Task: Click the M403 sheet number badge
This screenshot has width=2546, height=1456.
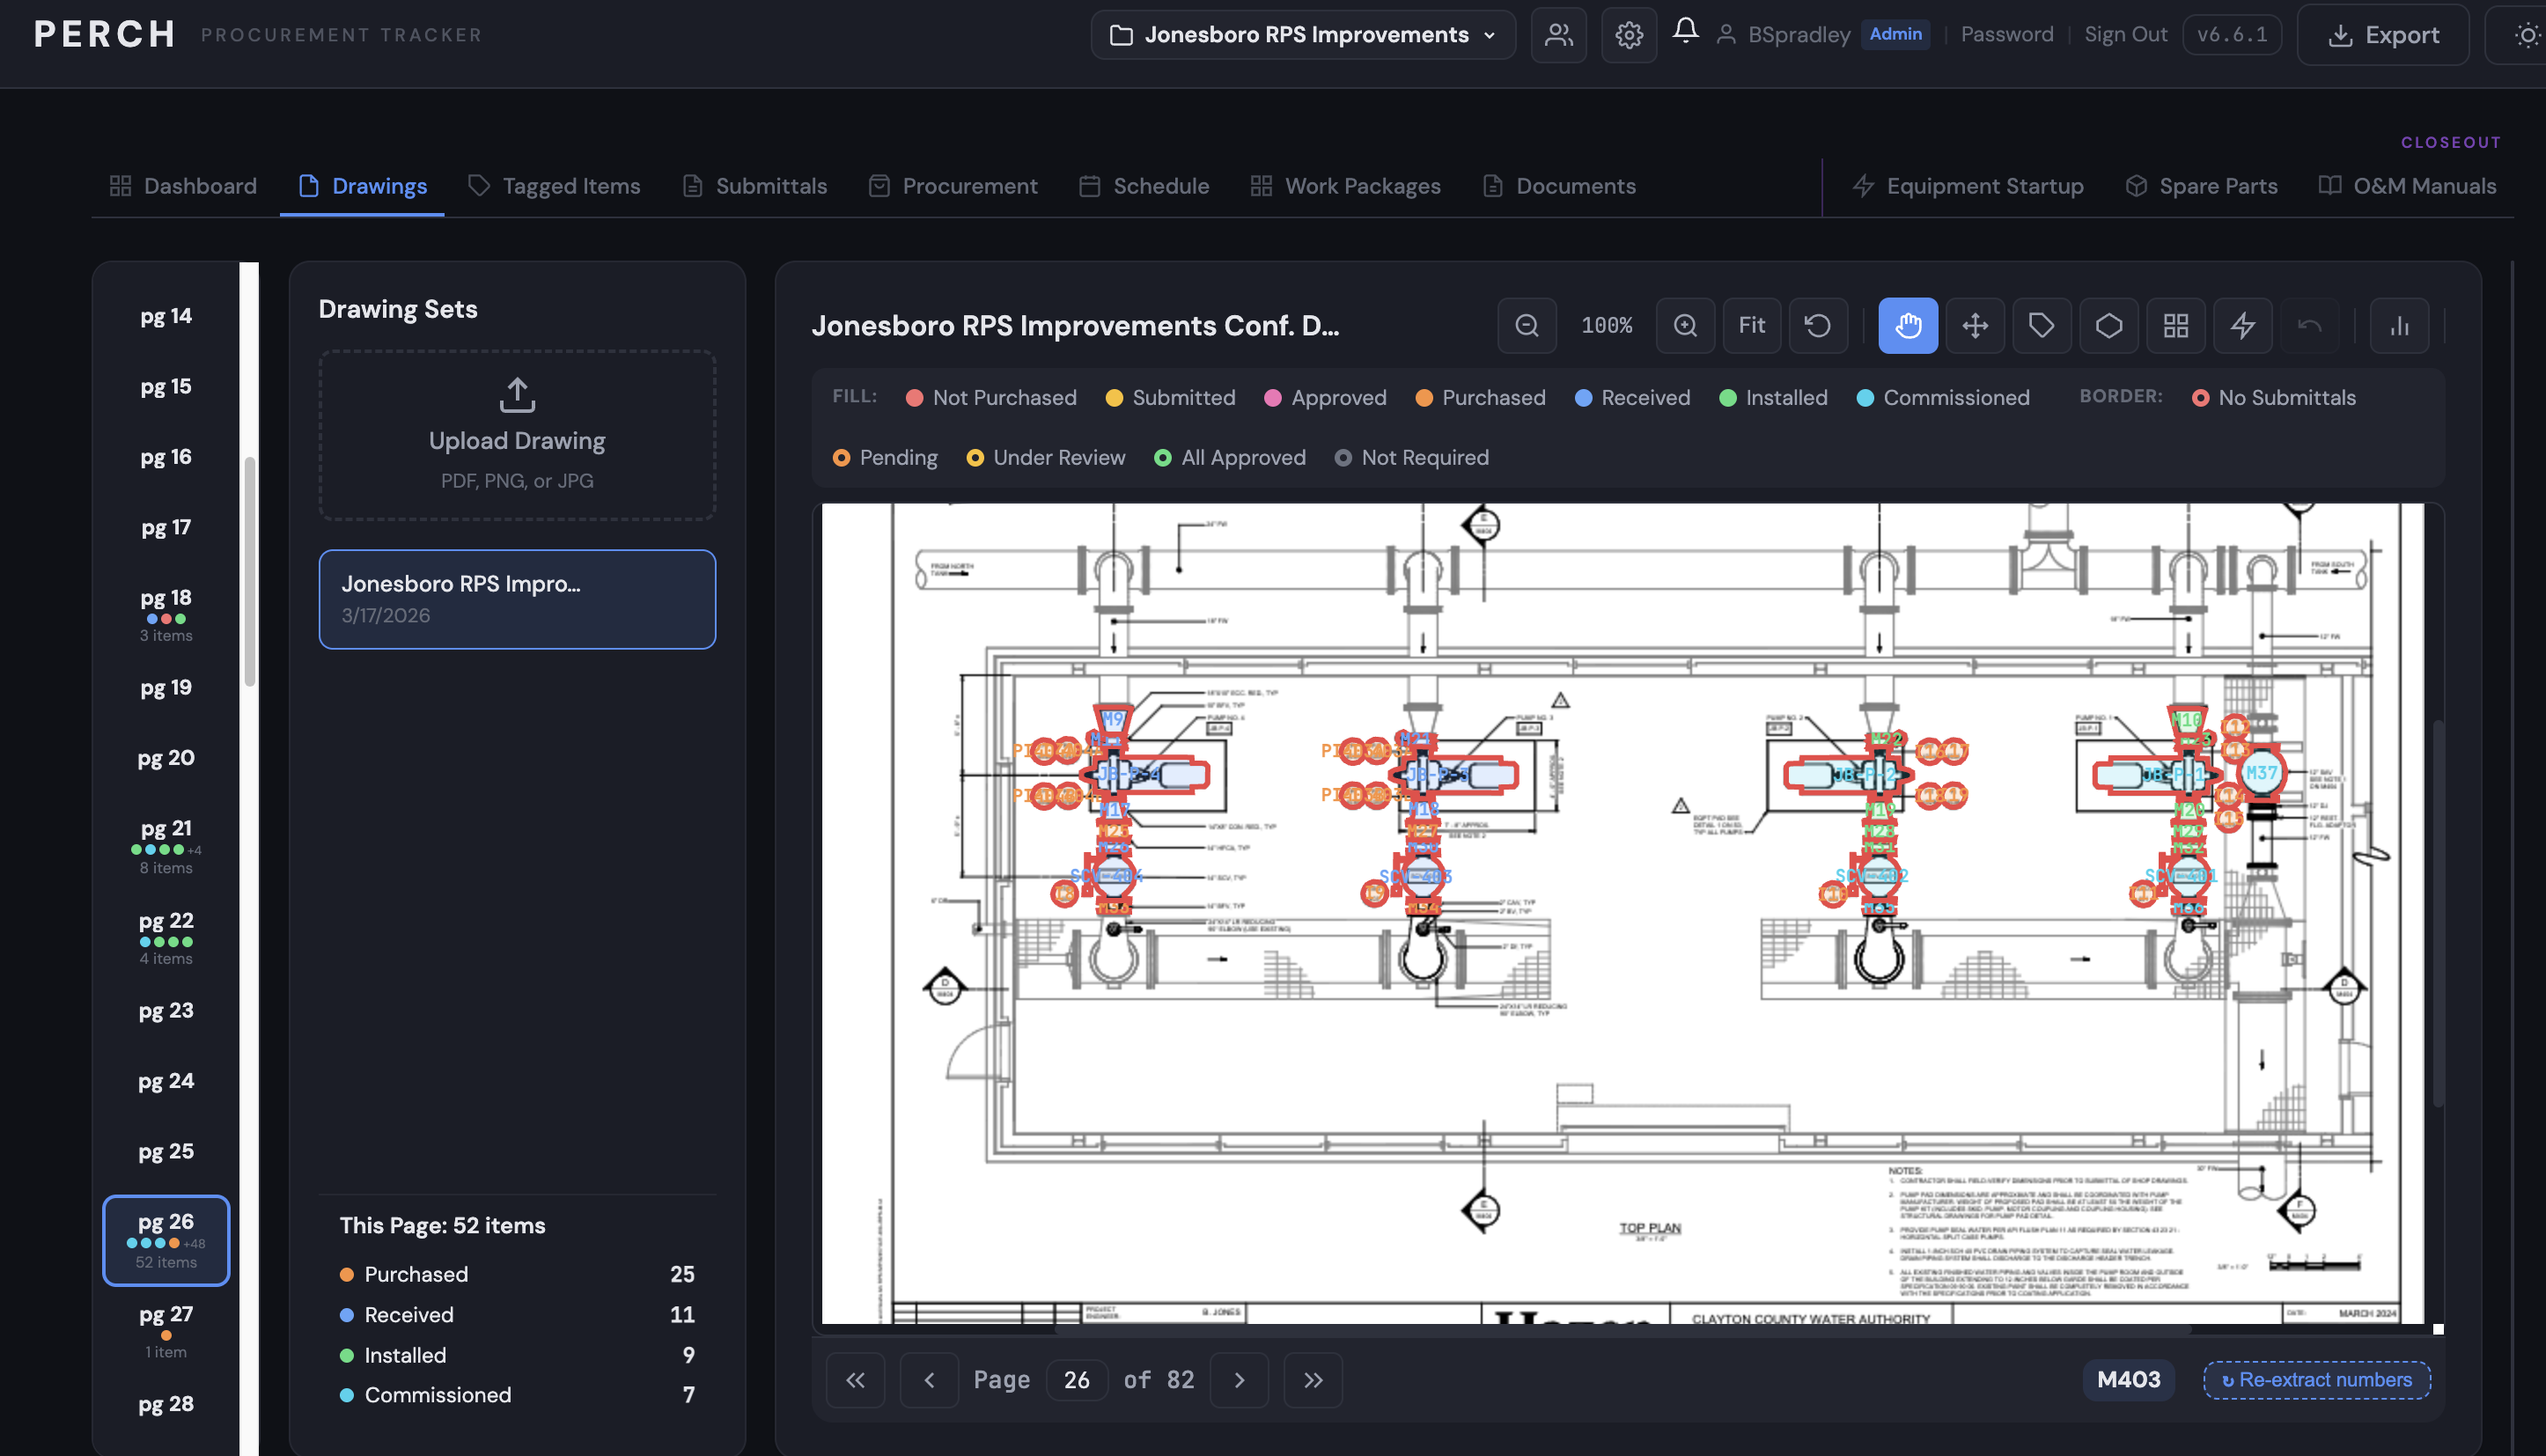Action: click(x=2128, y=1380)
